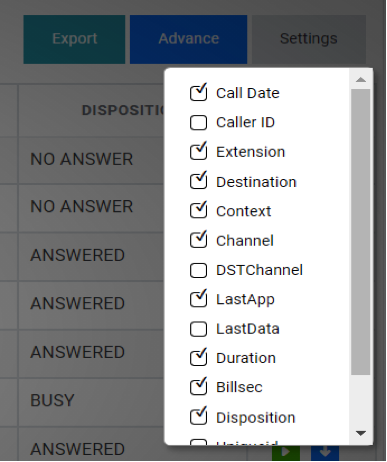
Task: Click the scrollbar up arrow
Action: (x=361, y=80)
